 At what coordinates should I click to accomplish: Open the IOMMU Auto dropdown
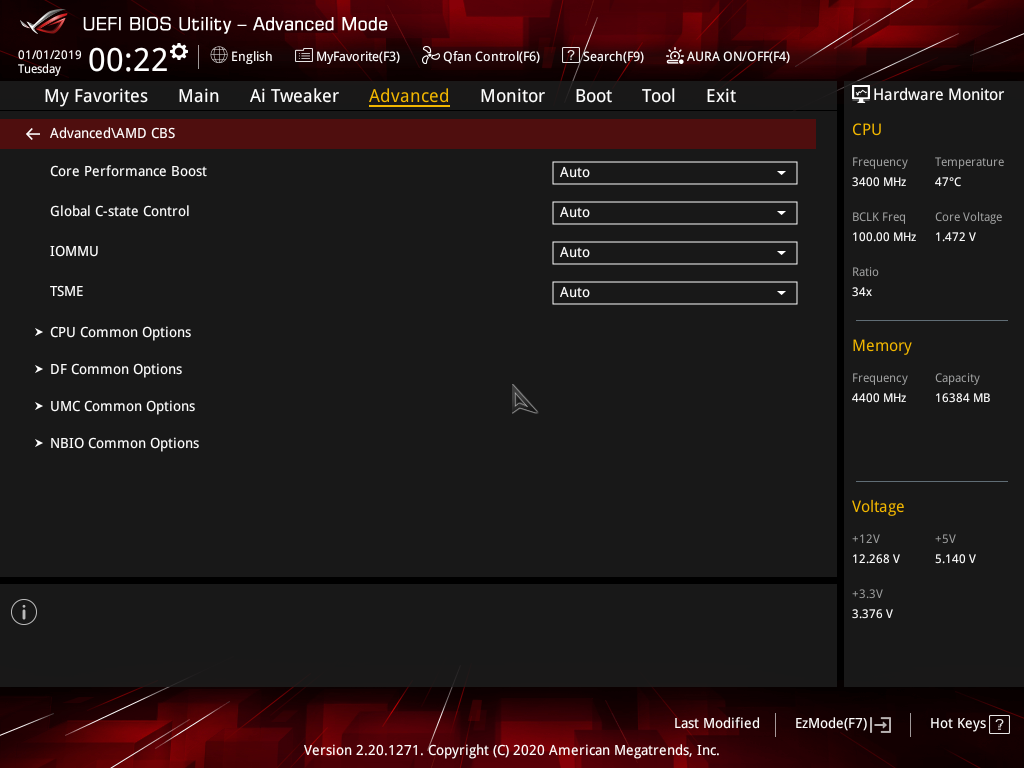click(x=675, y=253)
